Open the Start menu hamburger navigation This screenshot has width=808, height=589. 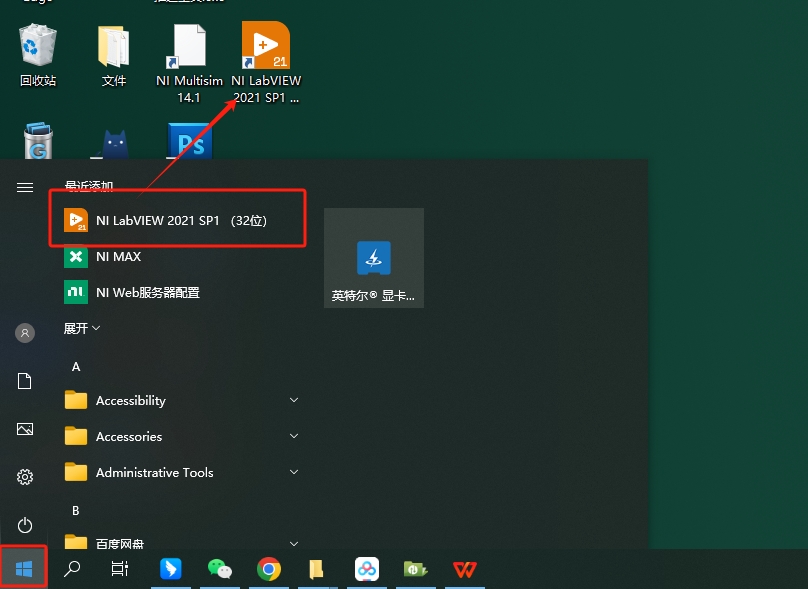point(25,187)
